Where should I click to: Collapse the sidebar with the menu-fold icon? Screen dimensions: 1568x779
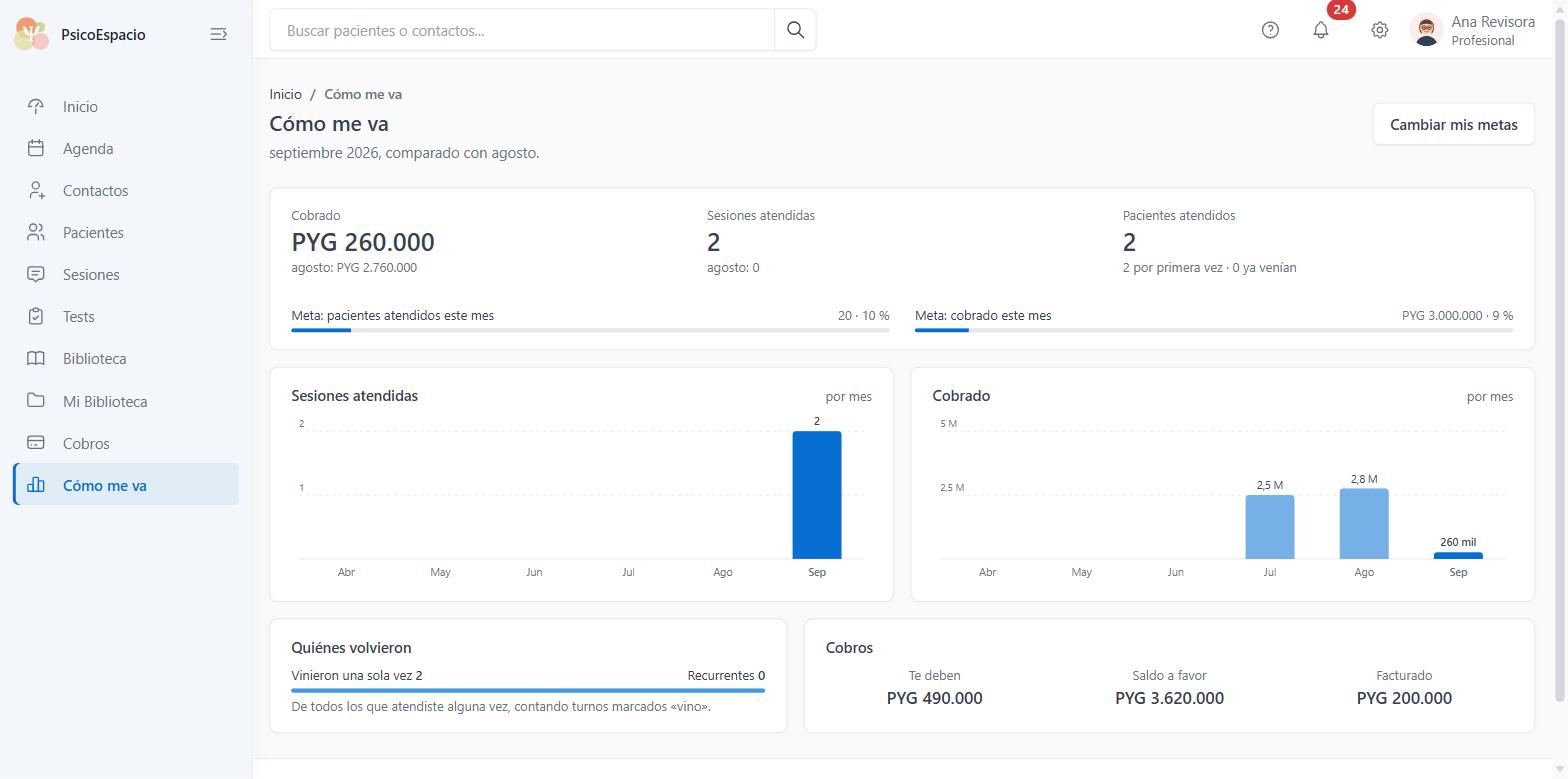pyautogui.click(x=218, y=34)
